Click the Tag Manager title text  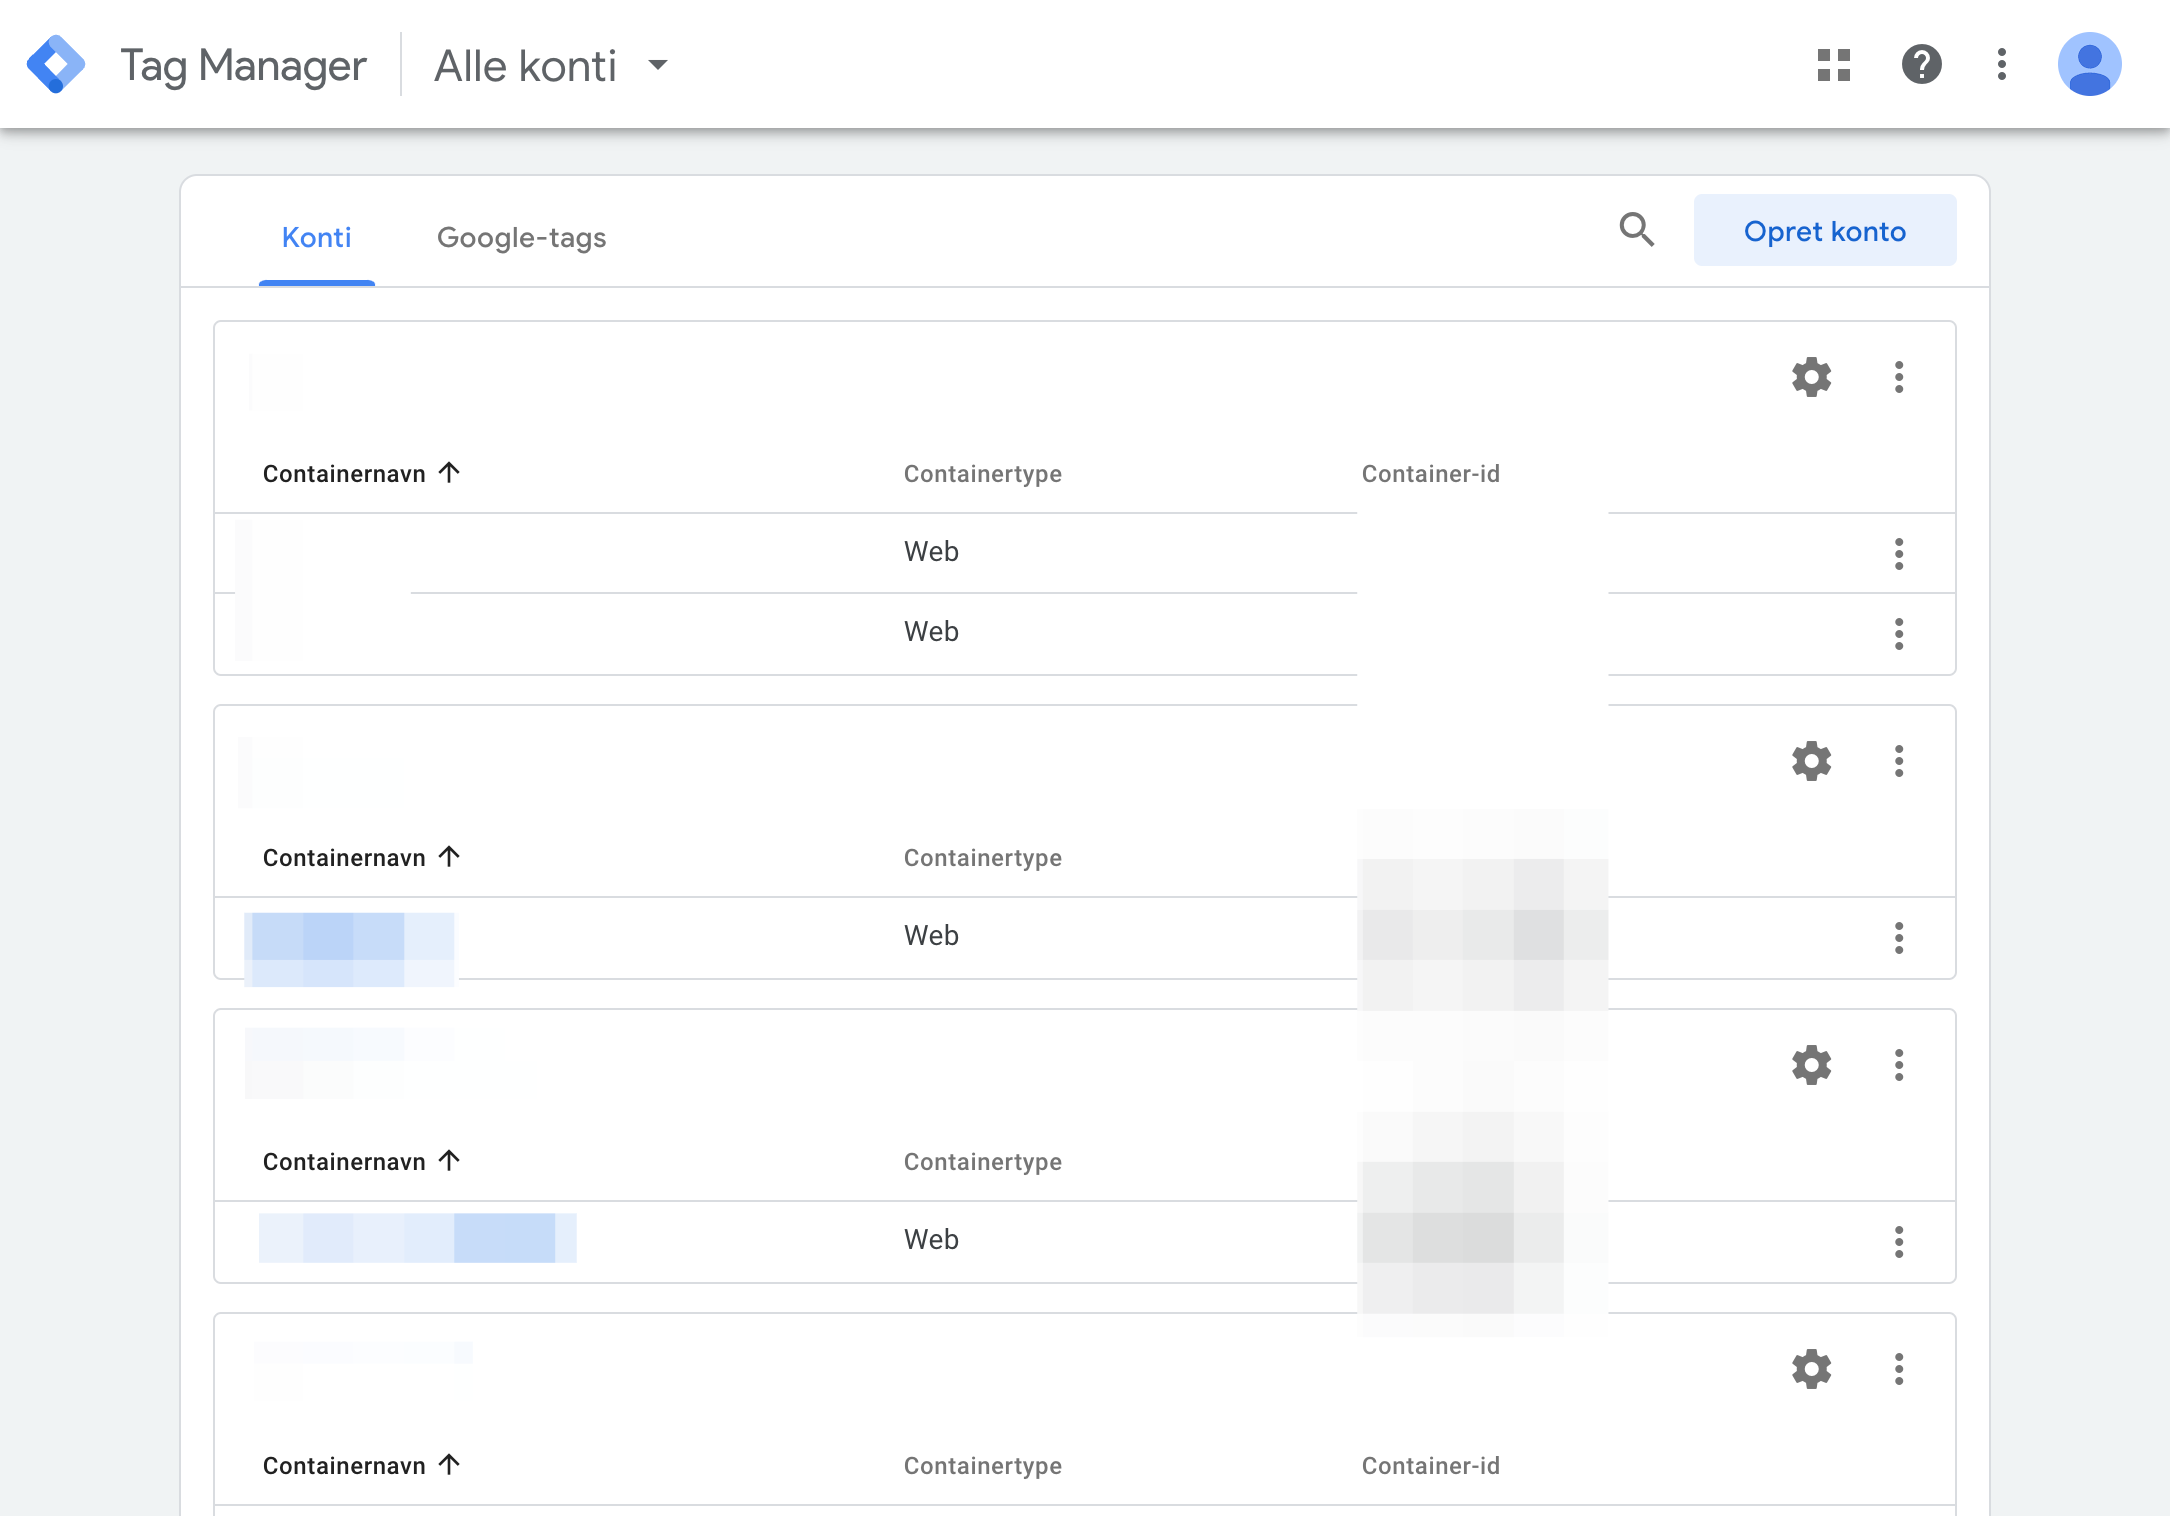point(243,66)
